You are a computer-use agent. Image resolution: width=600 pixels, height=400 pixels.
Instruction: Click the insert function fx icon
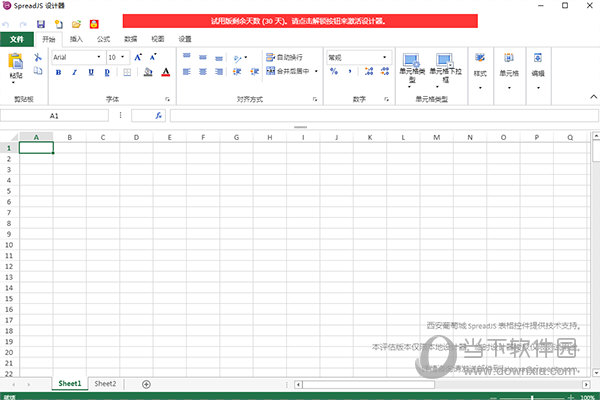[158, 115]
